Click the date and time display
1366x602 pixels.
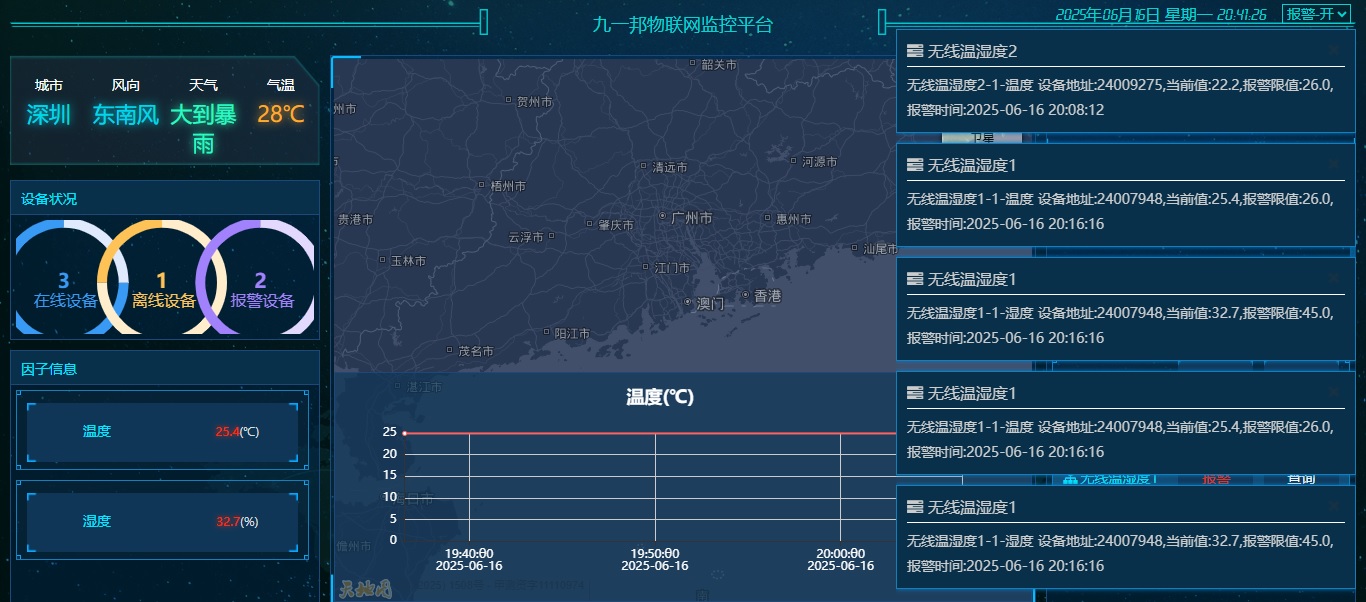[x=1161, y=15]
